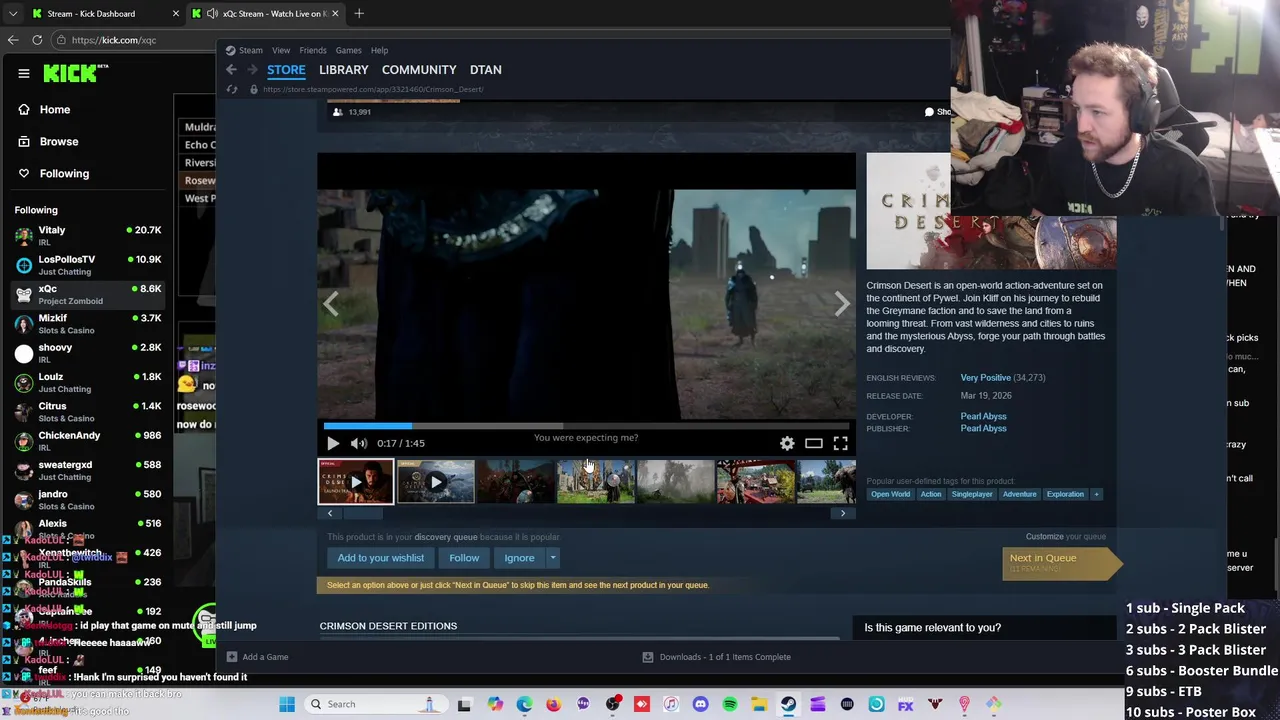Seek on the trailer progress bar

pyautogui.click(x=586, y=426)
